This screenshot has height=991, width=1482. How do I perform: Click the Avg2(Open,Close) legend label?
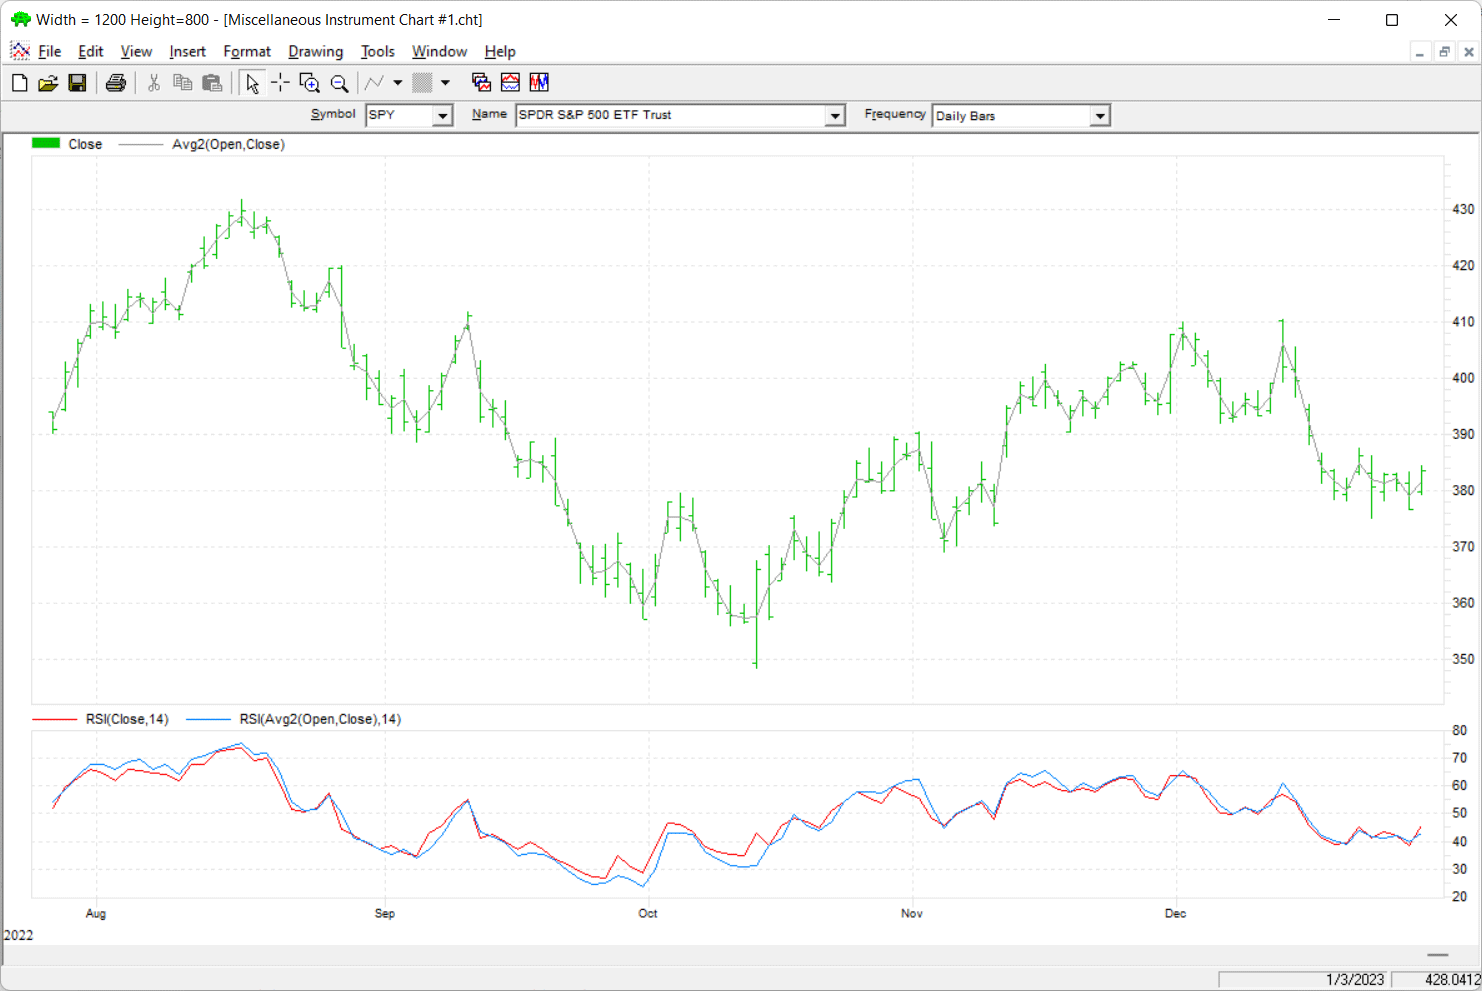pyautogui.click(x=228, y=144)
